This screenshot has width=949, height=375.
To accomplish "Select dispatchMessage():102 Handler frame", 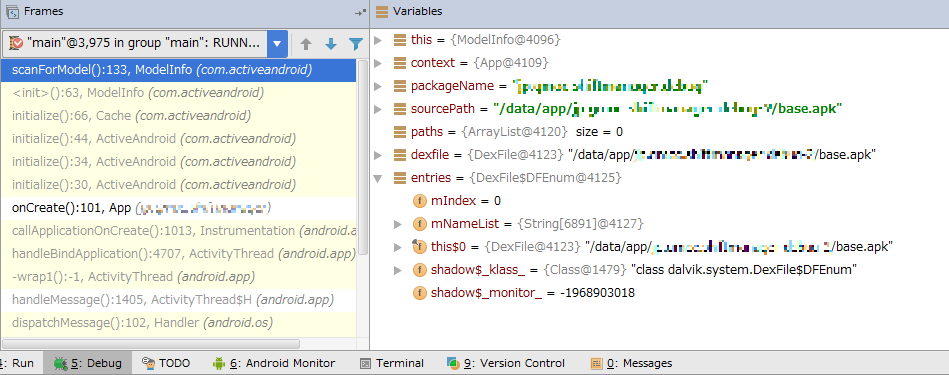I will [179, 323].
